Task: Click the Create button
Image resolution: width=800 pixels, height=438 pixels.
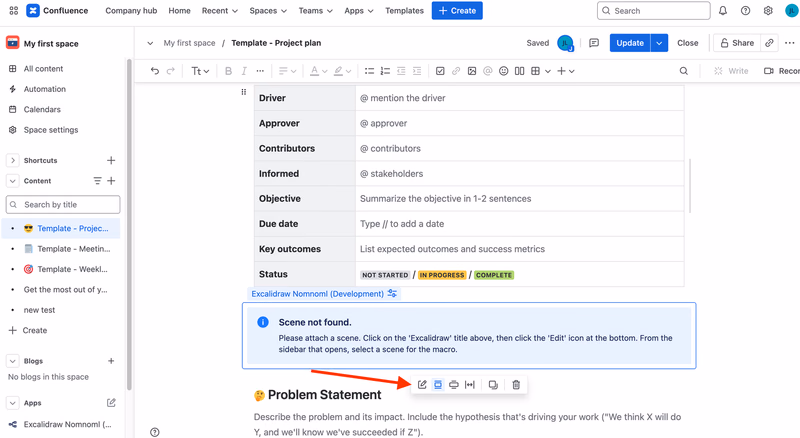Action: click(x=457, y=11)
